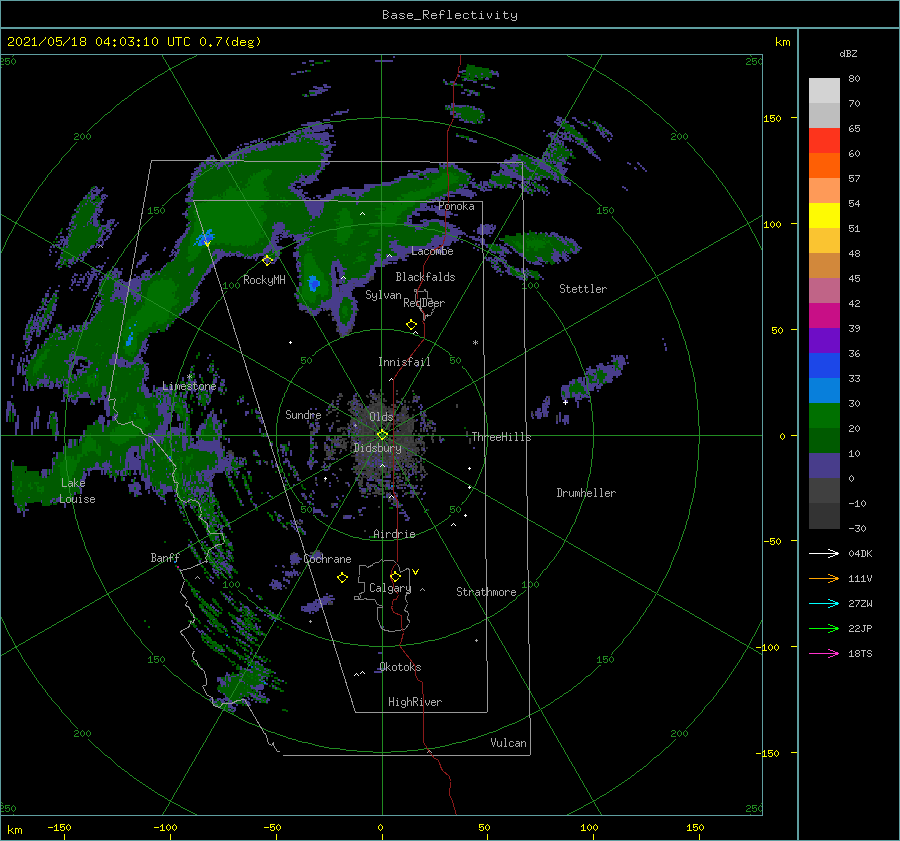Viewport: 900px width, 841px height.
Task: Click the magenta 18TS arrow in legend
Action: (x=824, y=653)
